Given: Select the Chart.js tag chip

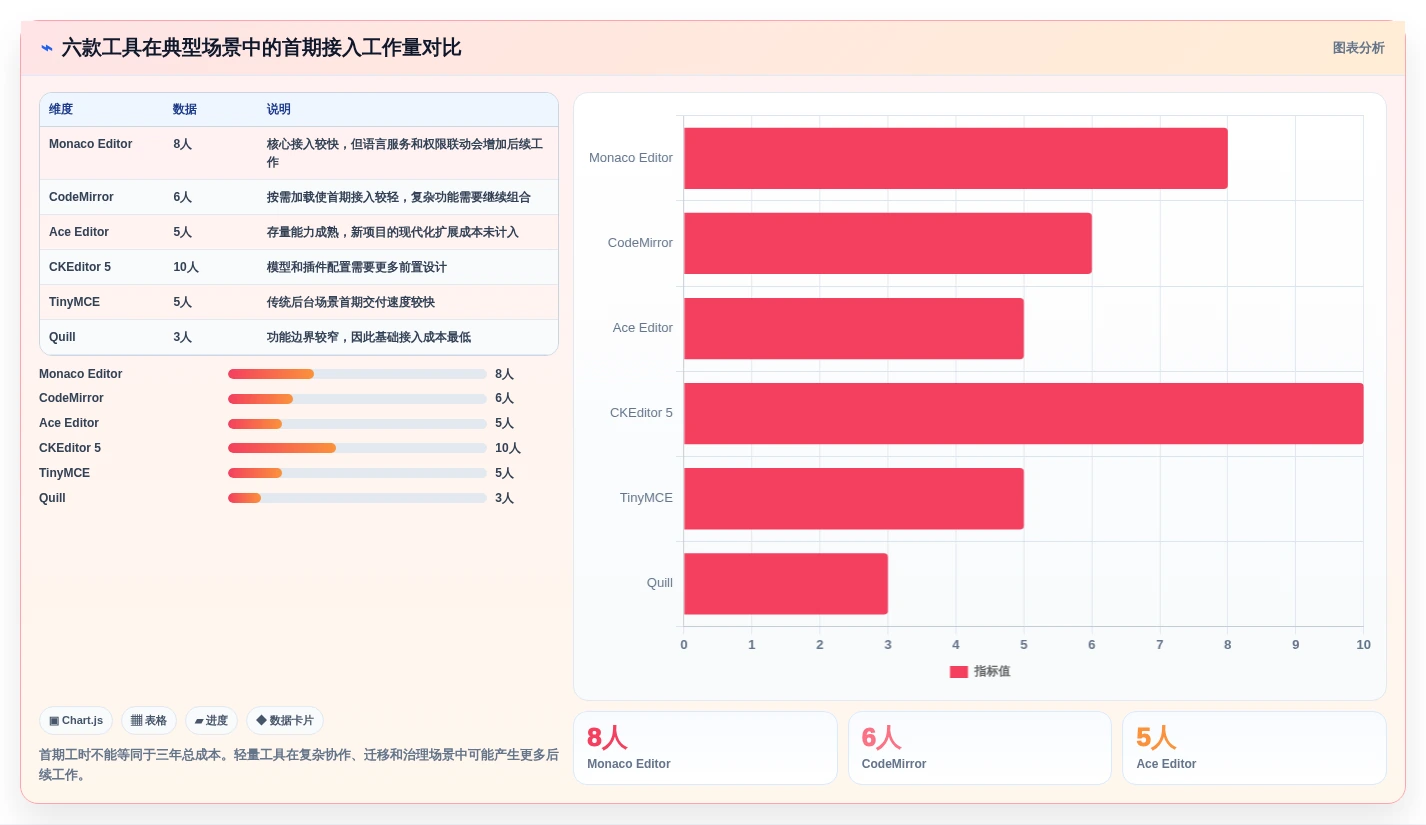Looking at the screenshot, I should pos(76,720).
